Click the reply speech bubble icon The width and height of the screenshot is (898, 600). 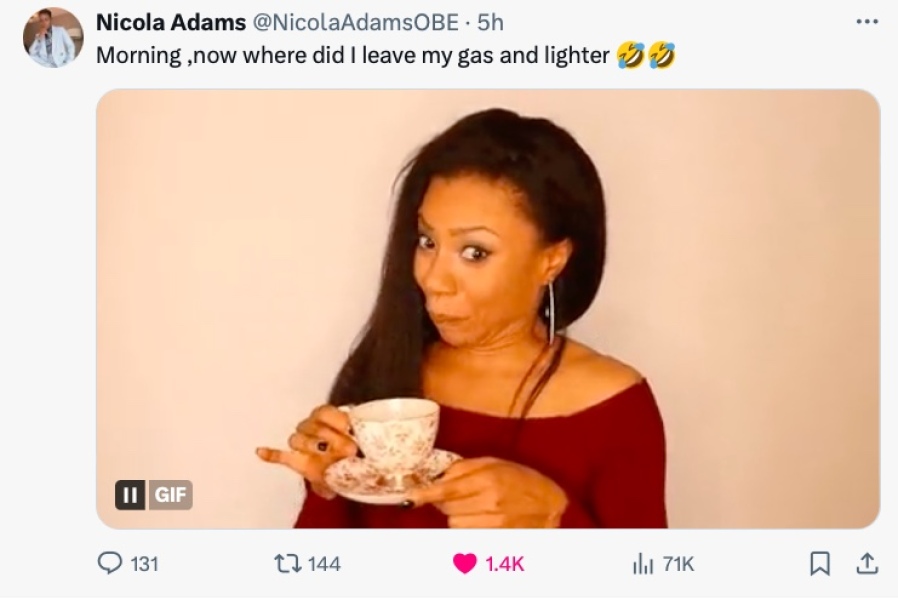click(109, 563)
